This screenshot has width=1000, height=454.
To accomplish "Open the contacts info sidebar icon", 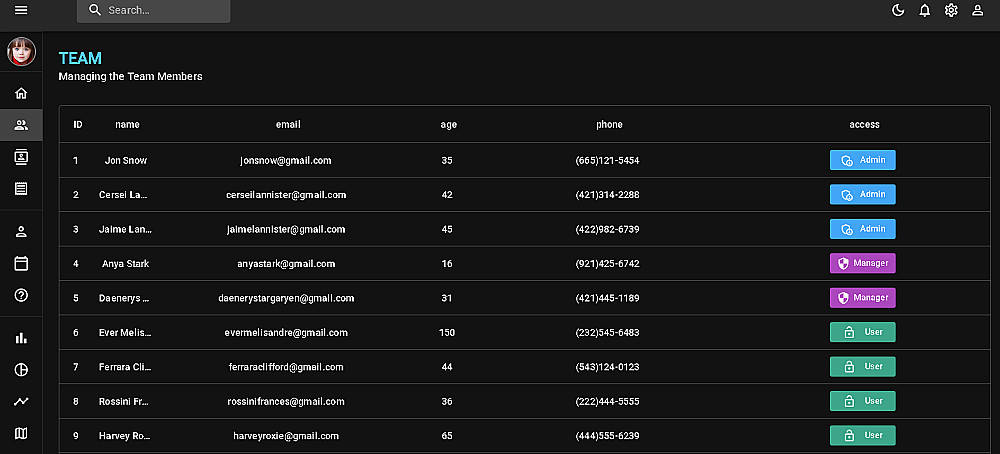I will pyautogui.click(x=21, y=157).
